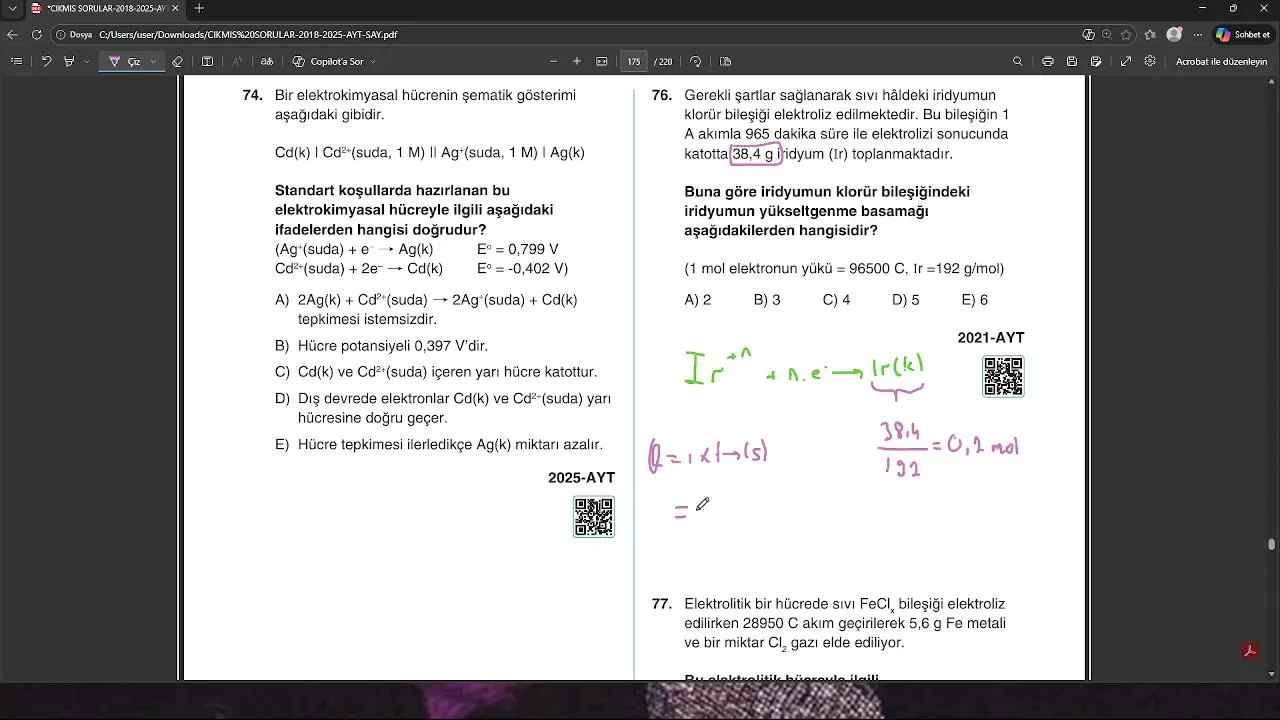1280x720 pixels.
Task: Toggle fit to width view
Action: pos(602,61)
